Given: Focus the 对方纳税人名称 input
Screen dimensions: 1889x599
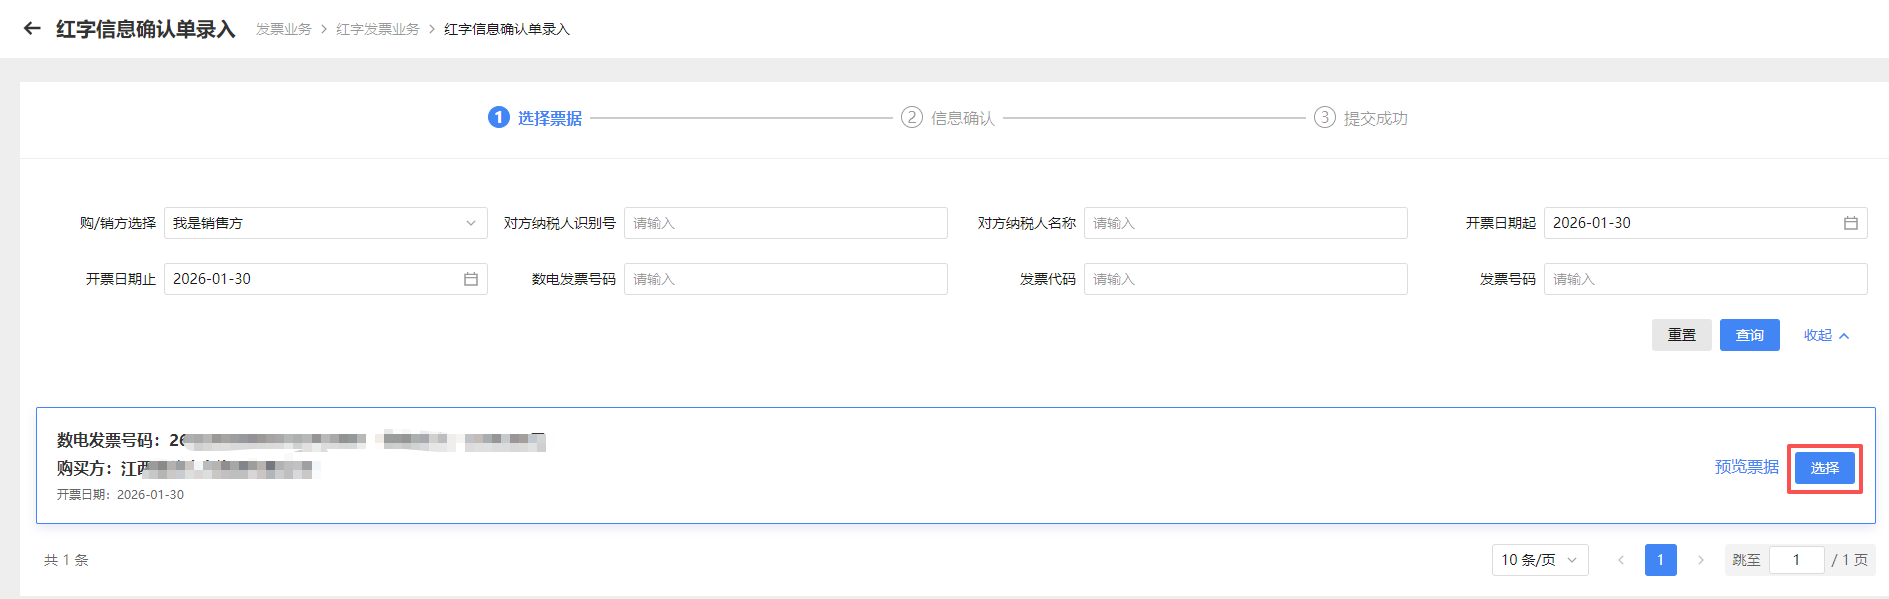Looking at the screenshot, I should [x=1246, y=223].
